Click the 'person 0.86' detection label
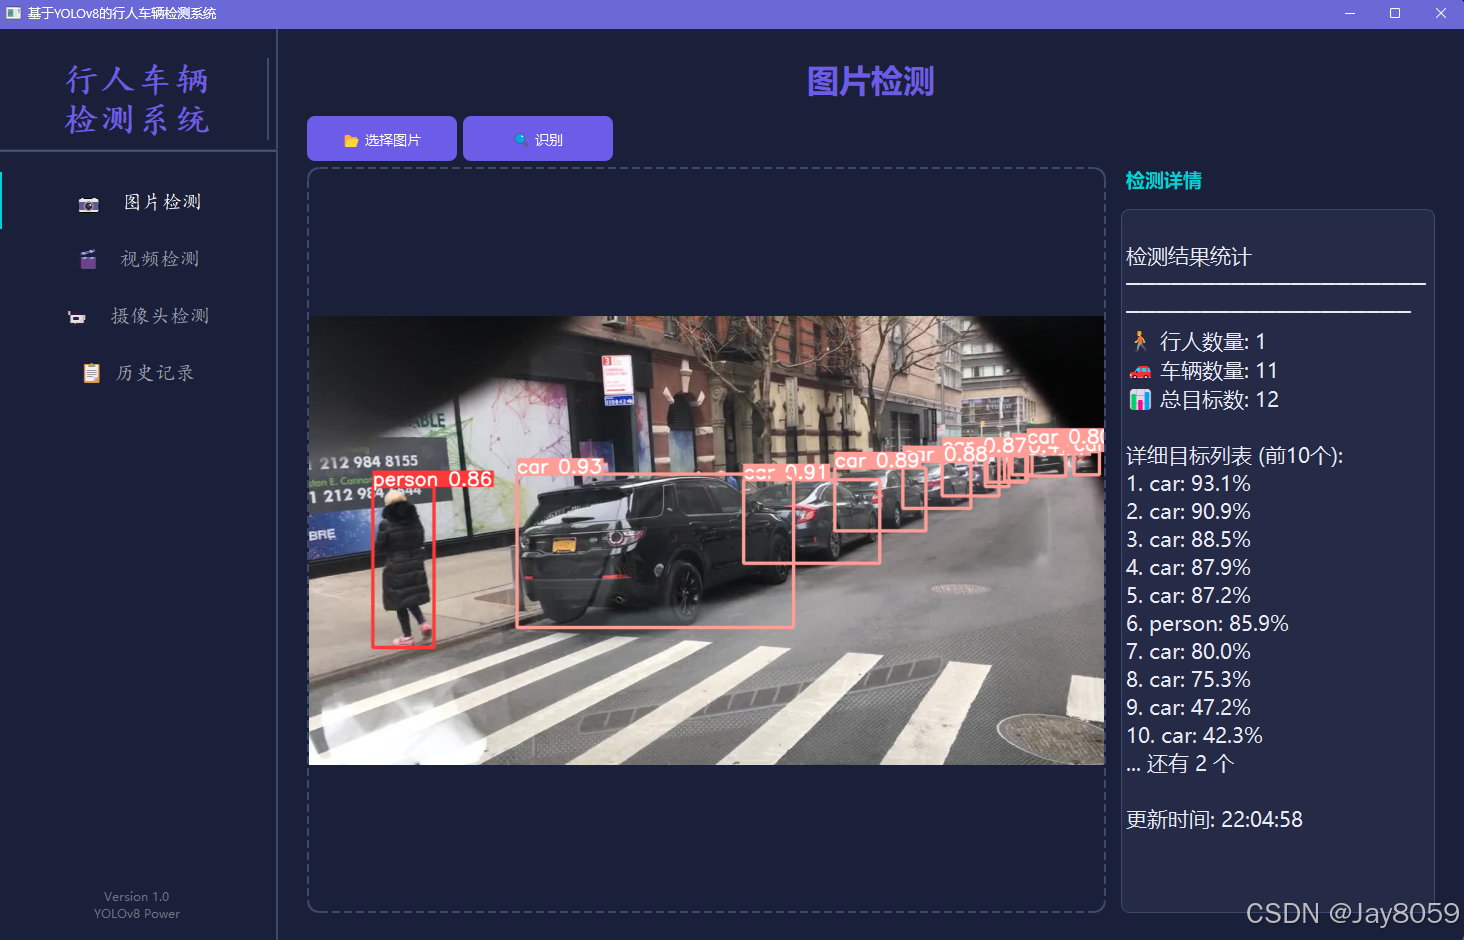 [433, 480]
